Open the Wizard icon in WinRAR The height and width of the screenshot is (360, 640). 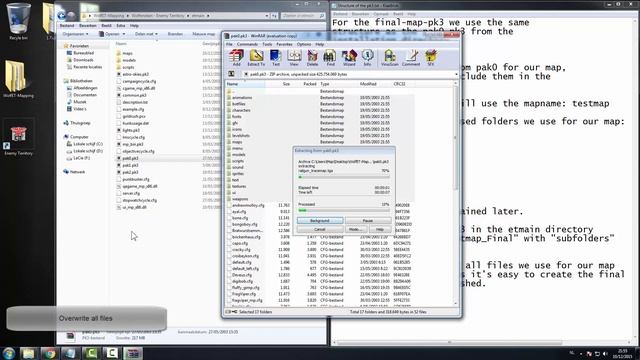pyautogui.click(x=349, y=58)
